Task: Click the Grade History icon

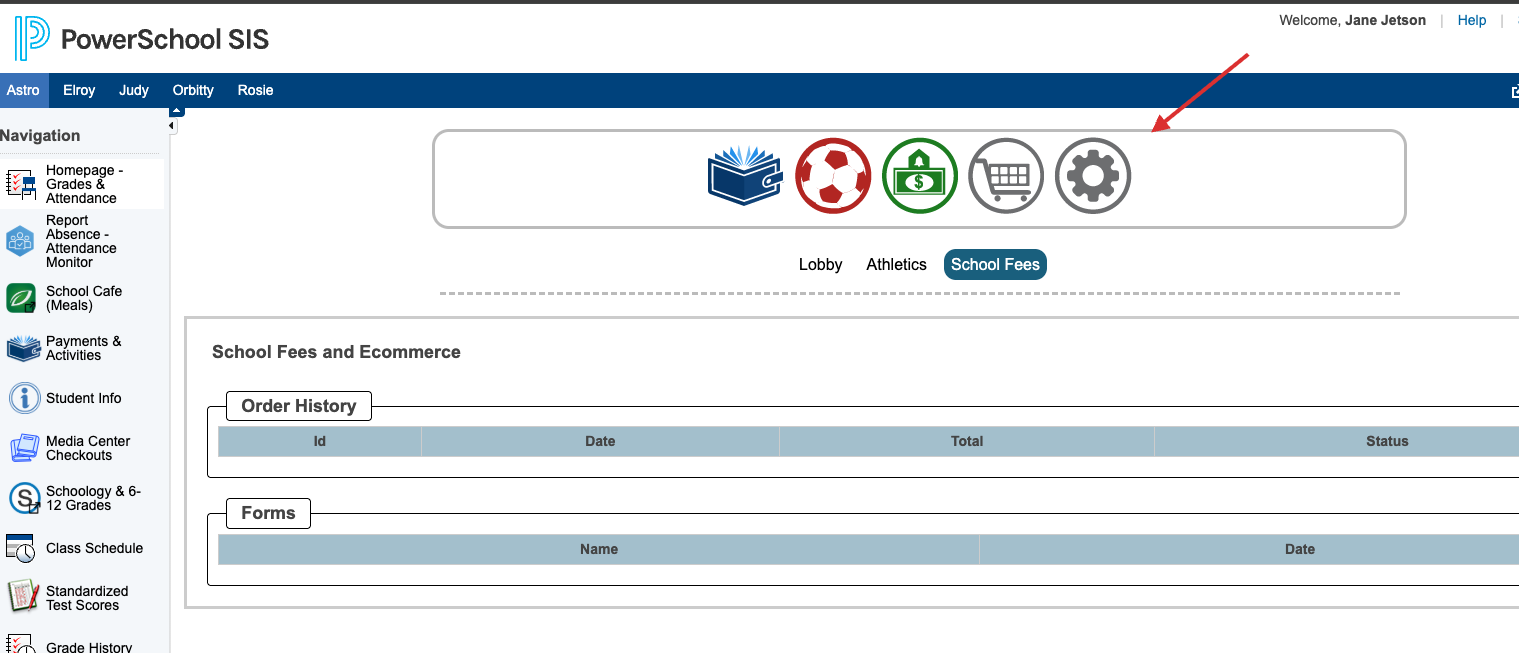Action: coord(21,644)
